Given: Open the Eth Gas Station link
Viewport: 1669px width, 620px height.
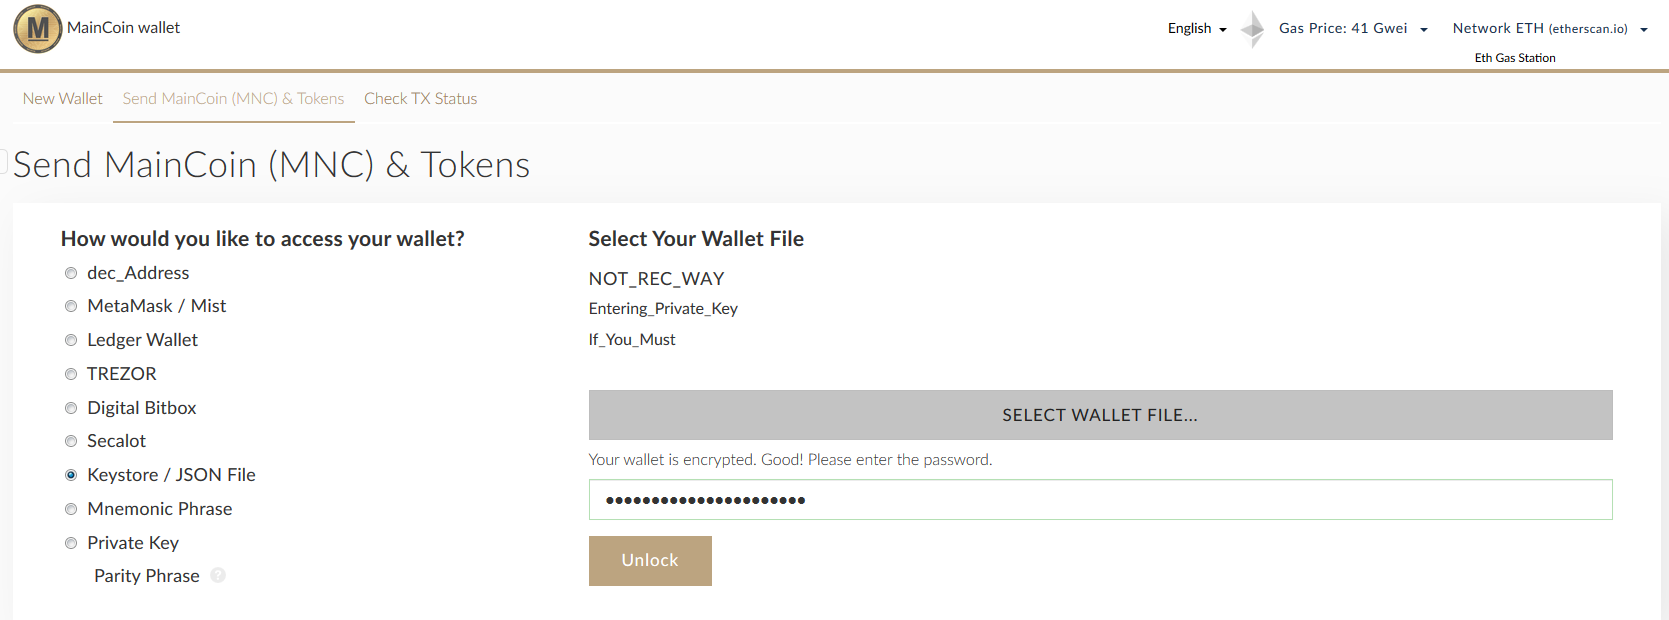Looking at the screenshot, I should pyautogui.click(x=1514, y=58).
